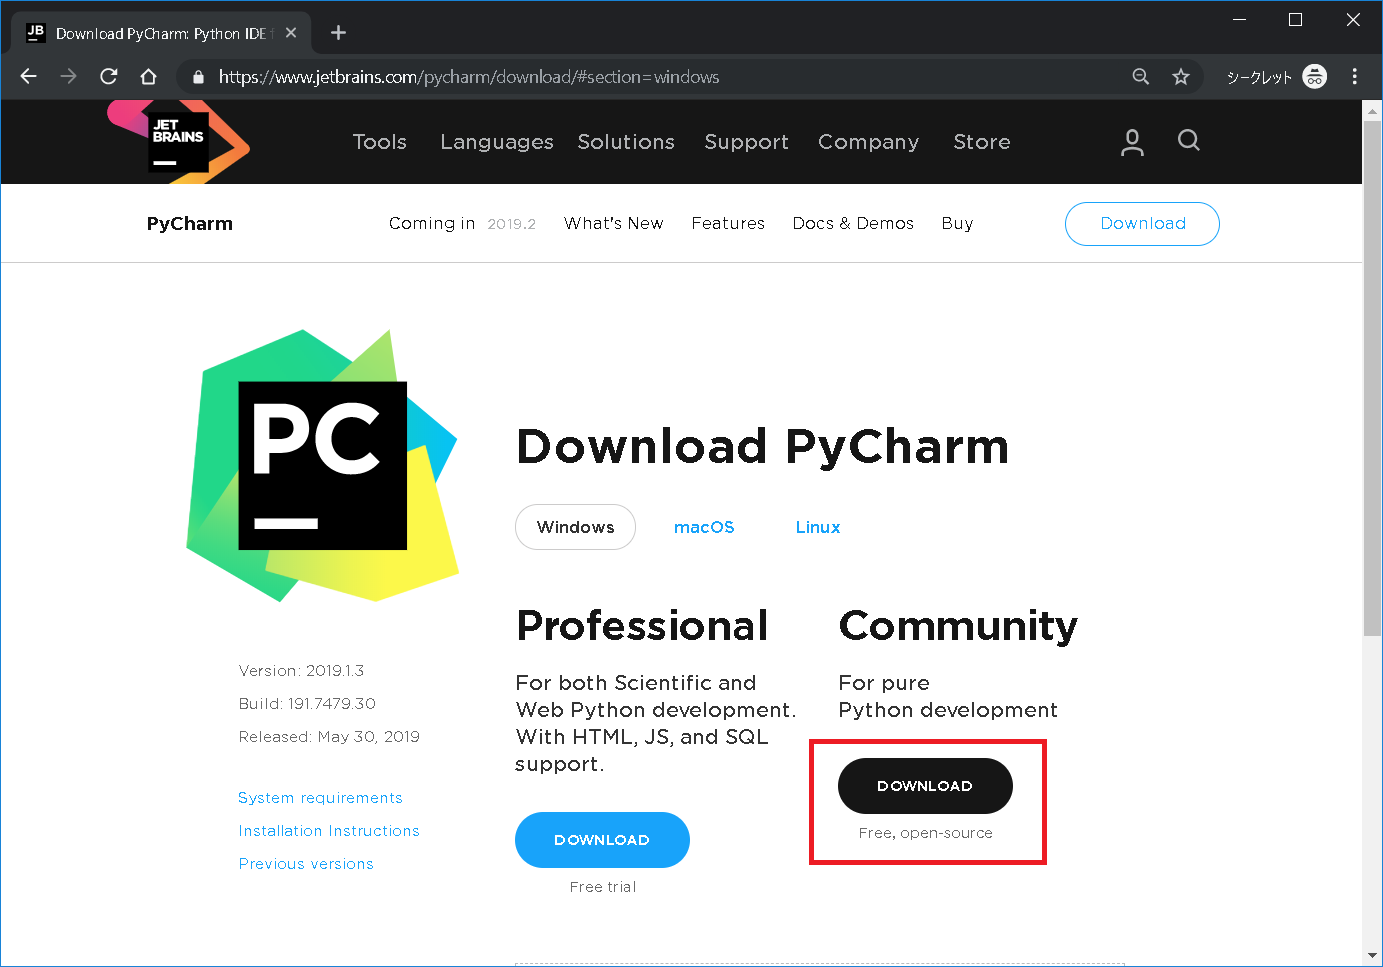
Task: Click the page vertical scrollbar thumb
Action: click(1372, 376)
